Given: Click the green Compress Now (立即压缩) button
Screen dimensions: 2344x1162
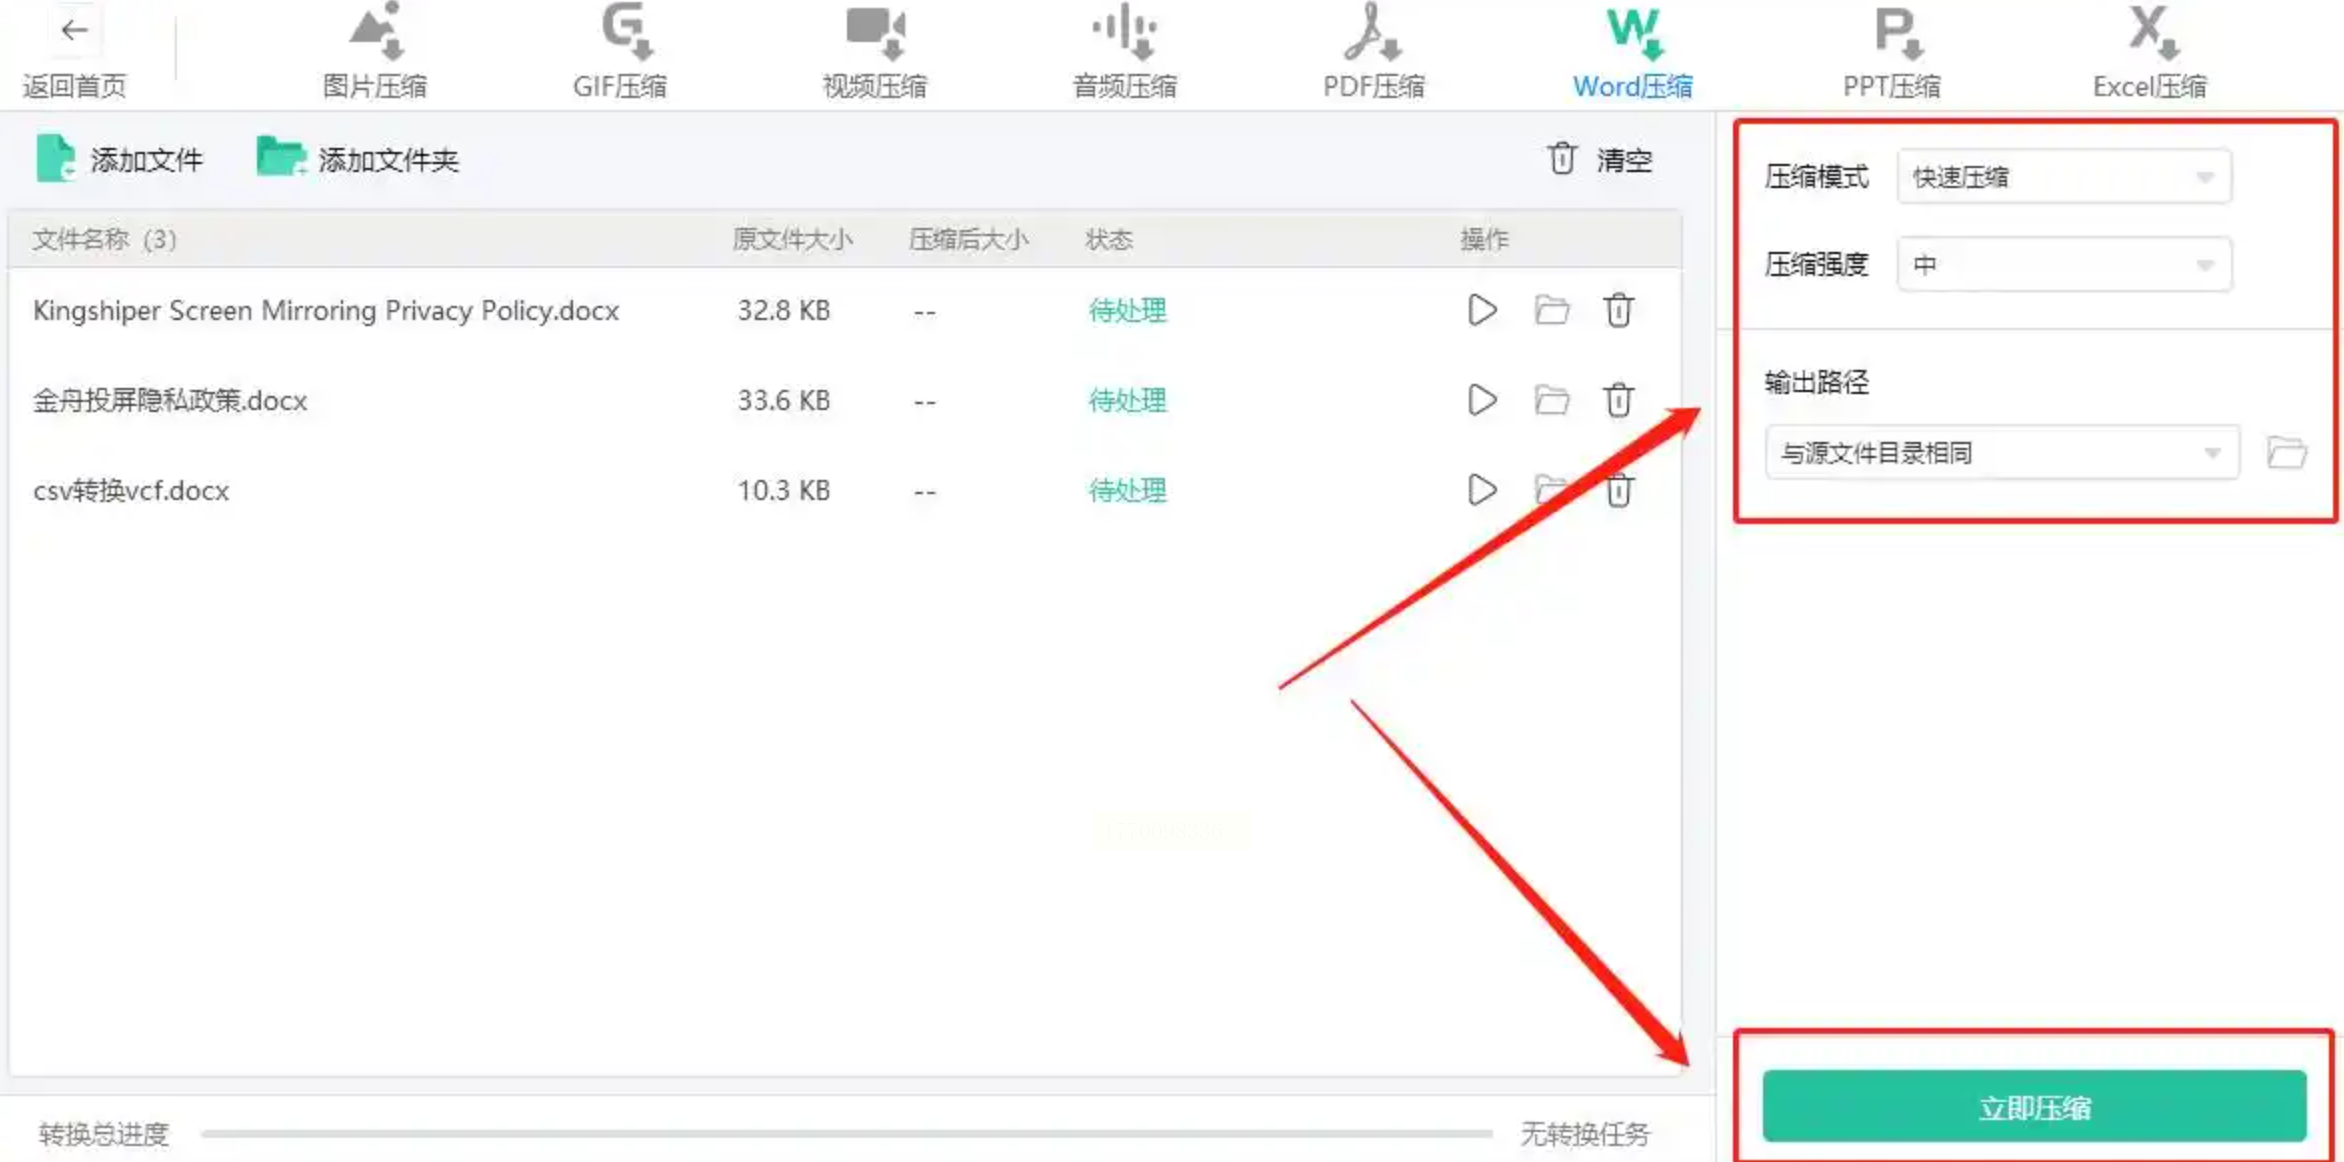Looking at the screenshot, I should (x=2034, y=1107).
